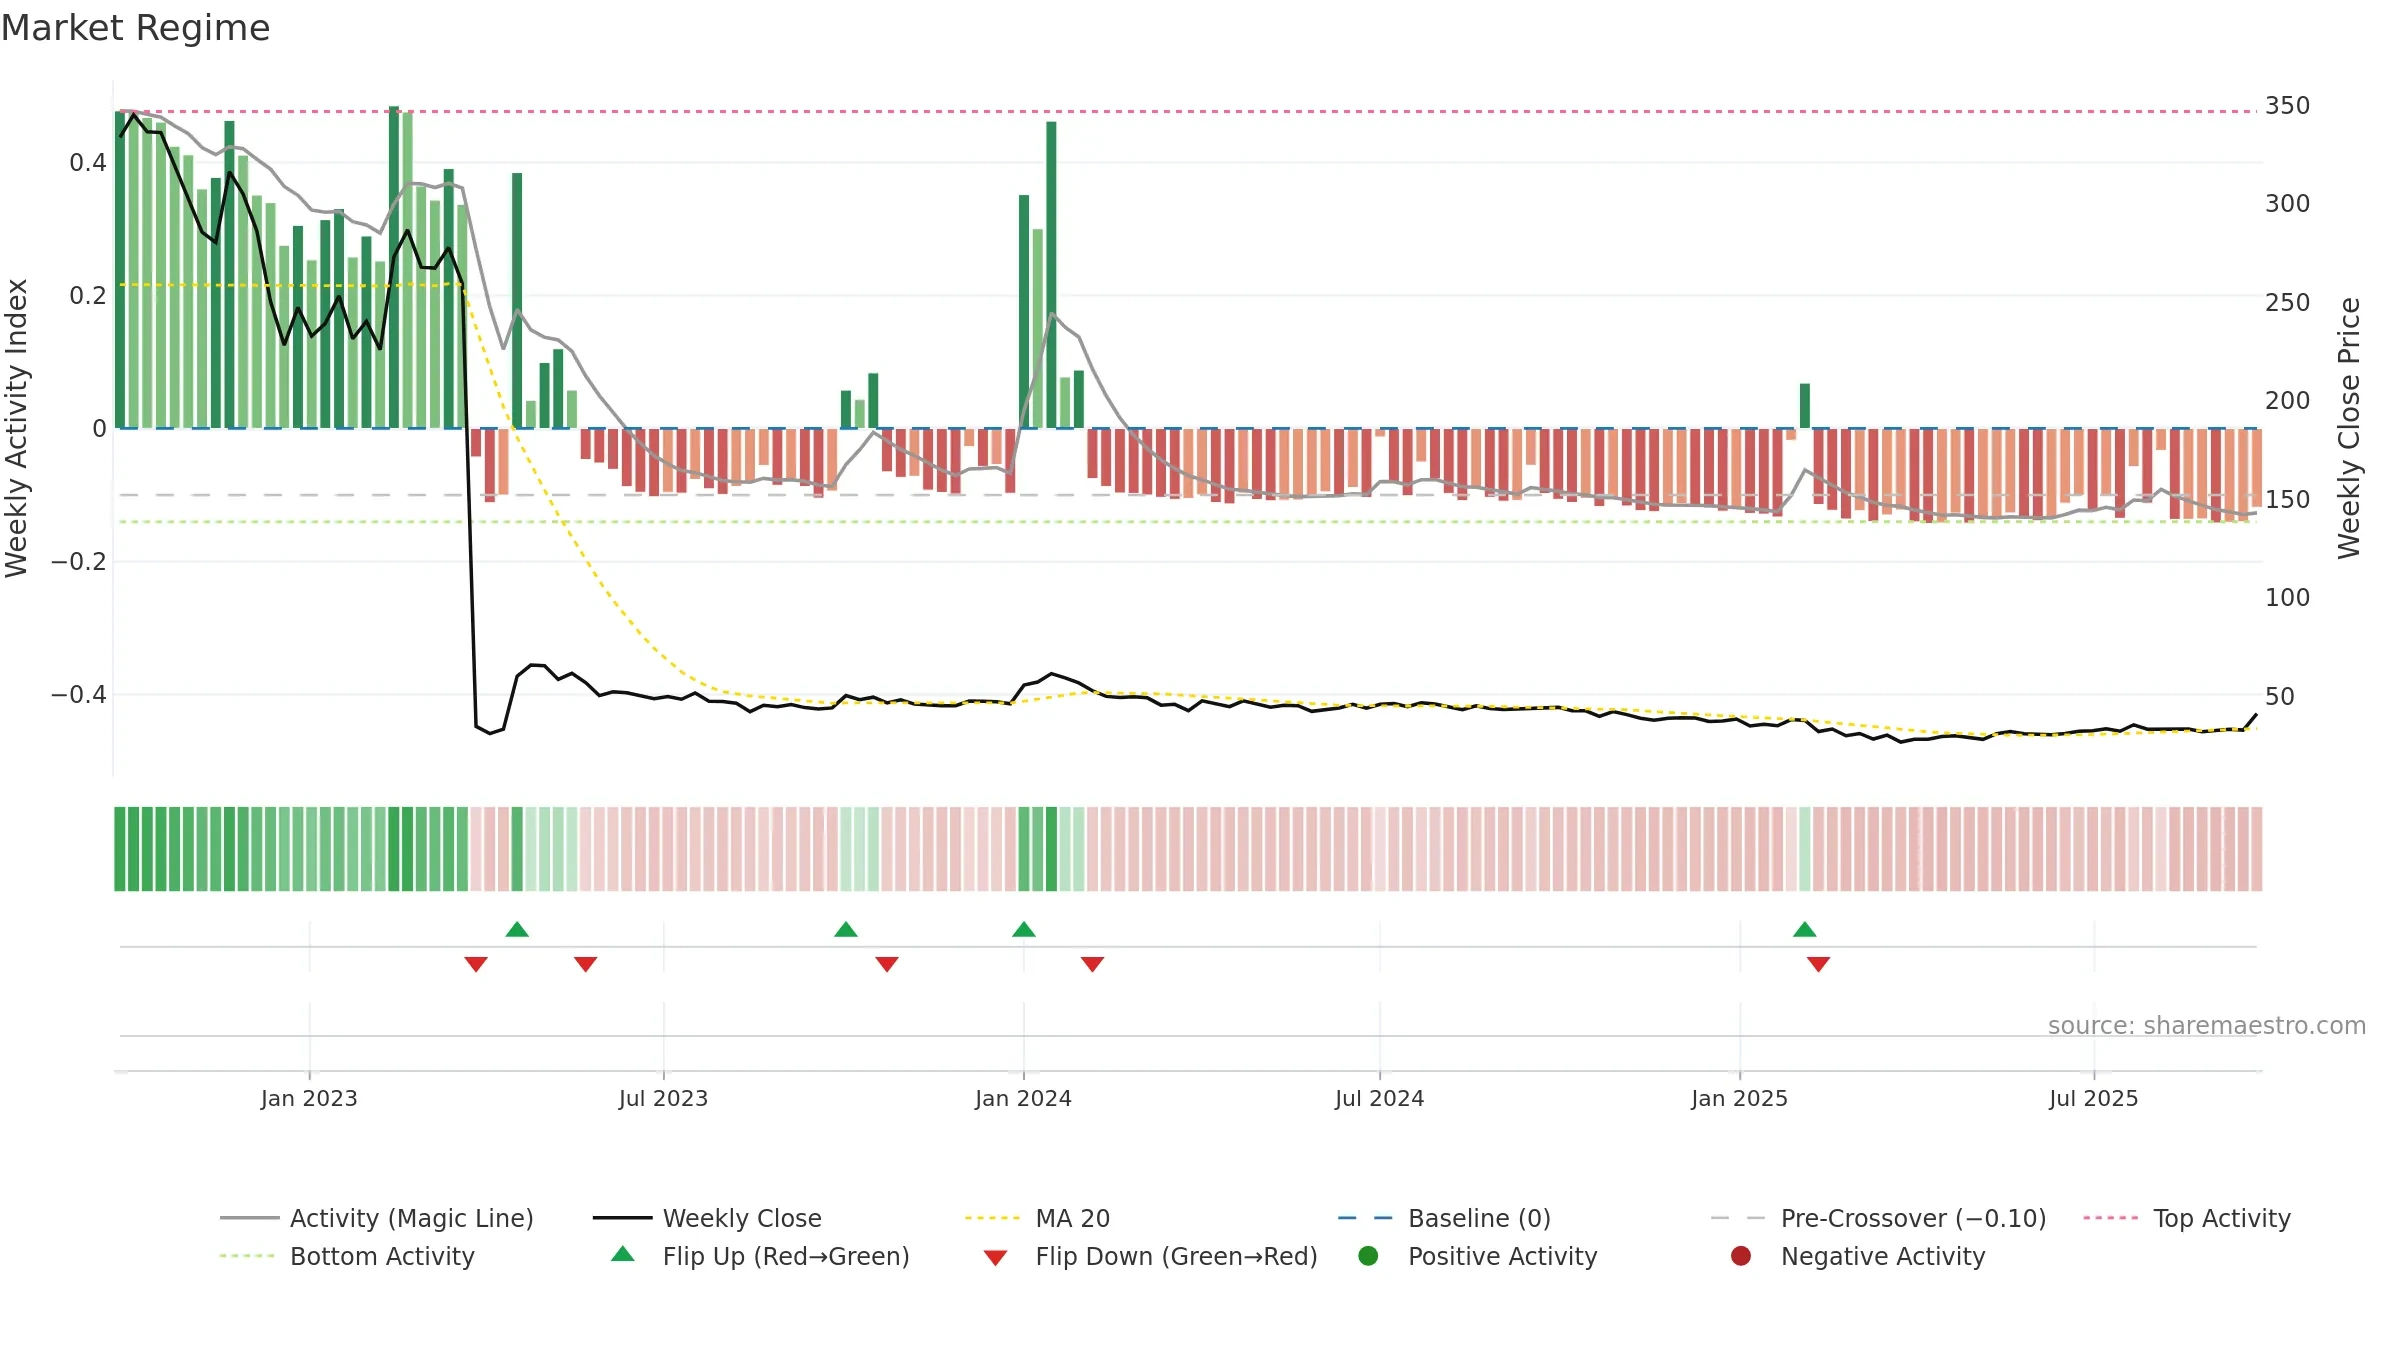Click the −0.4 activity axis tick
Image resolution: width=2400 pixels, height=1350 pixels.
78,694
